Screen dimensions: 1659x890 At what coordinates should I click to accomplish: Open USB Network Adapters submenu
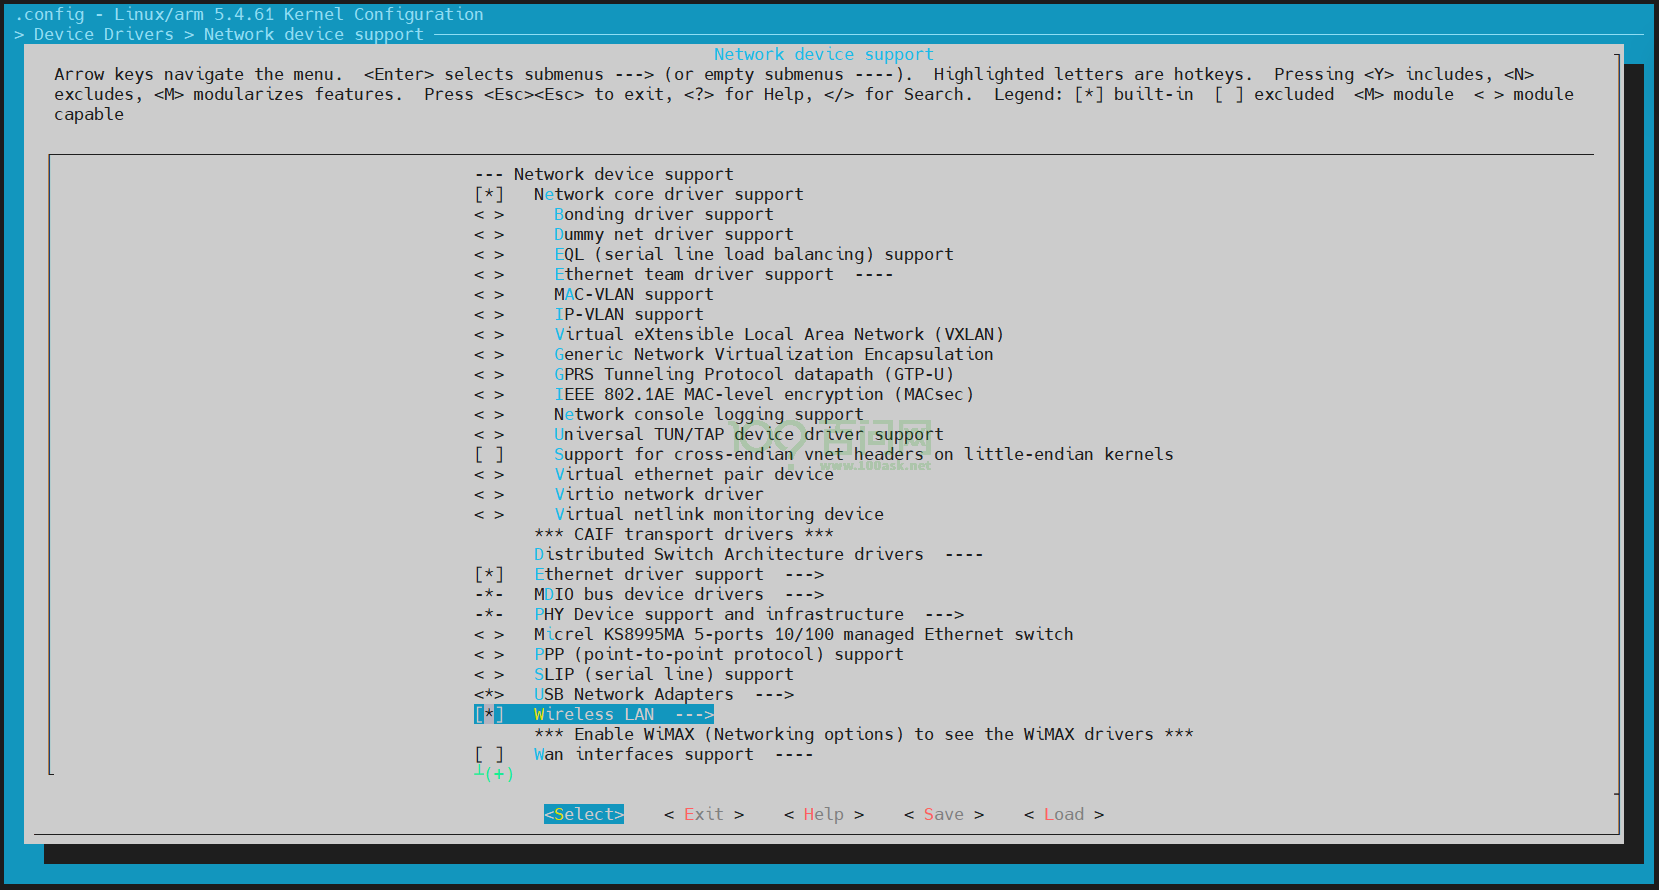click(x=662, y=695)
